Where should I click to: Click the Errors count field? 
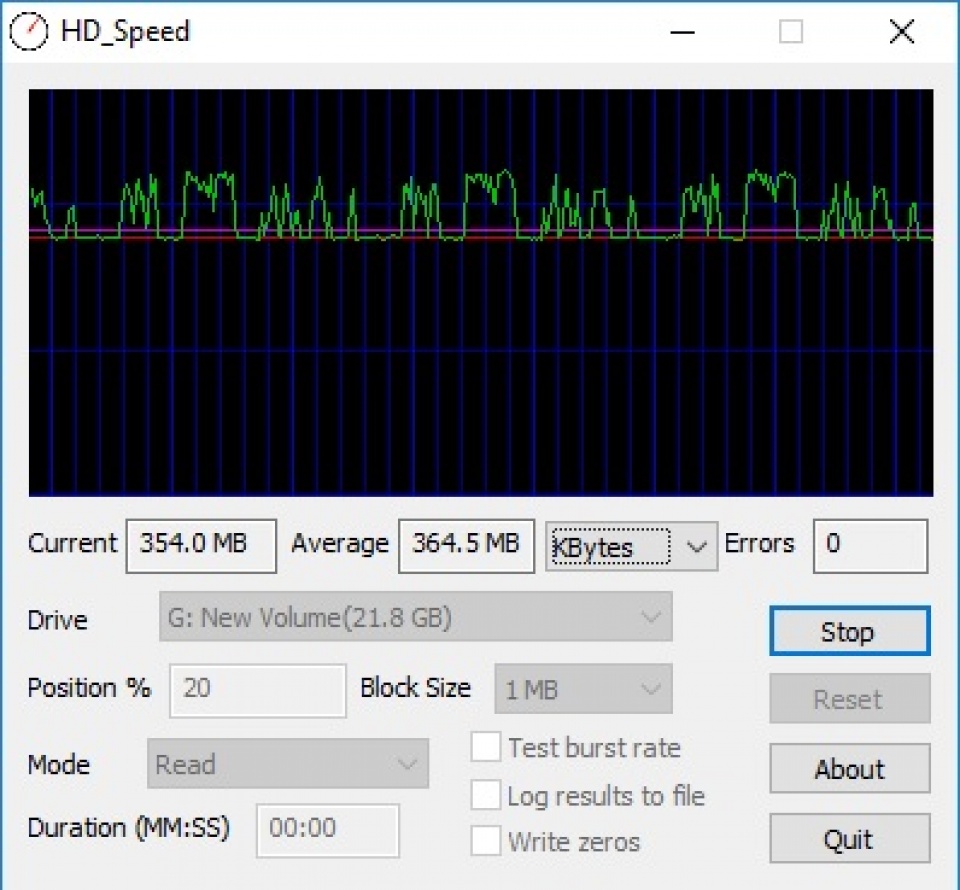coord(869,545)
